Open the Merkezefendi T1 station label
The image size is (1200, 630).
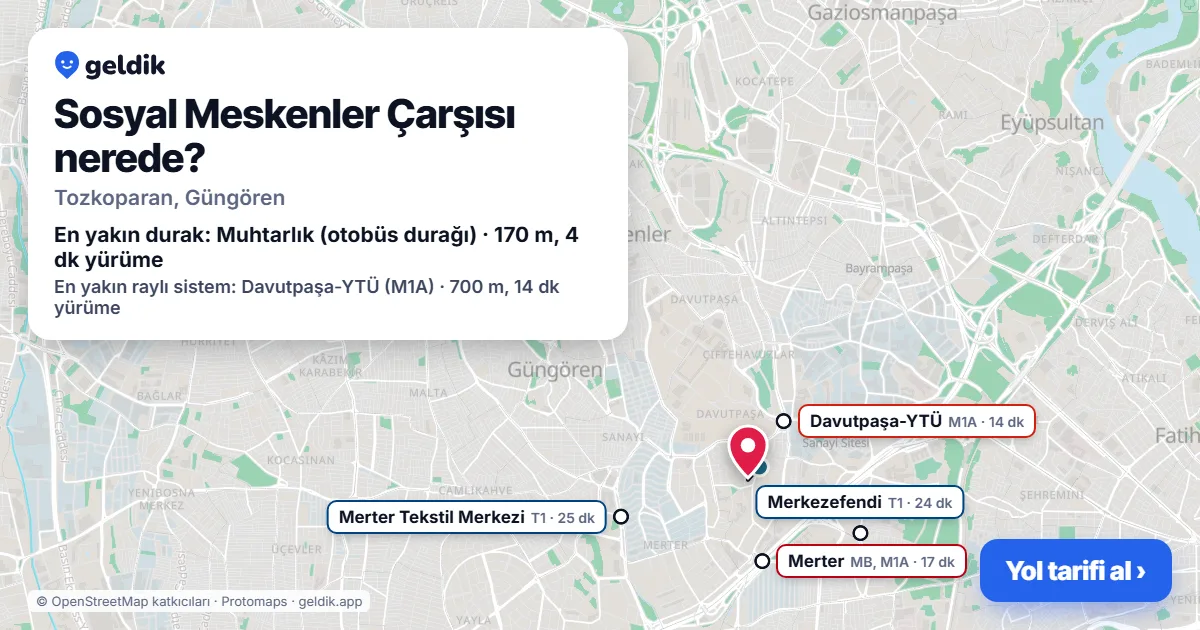(860, 502)
